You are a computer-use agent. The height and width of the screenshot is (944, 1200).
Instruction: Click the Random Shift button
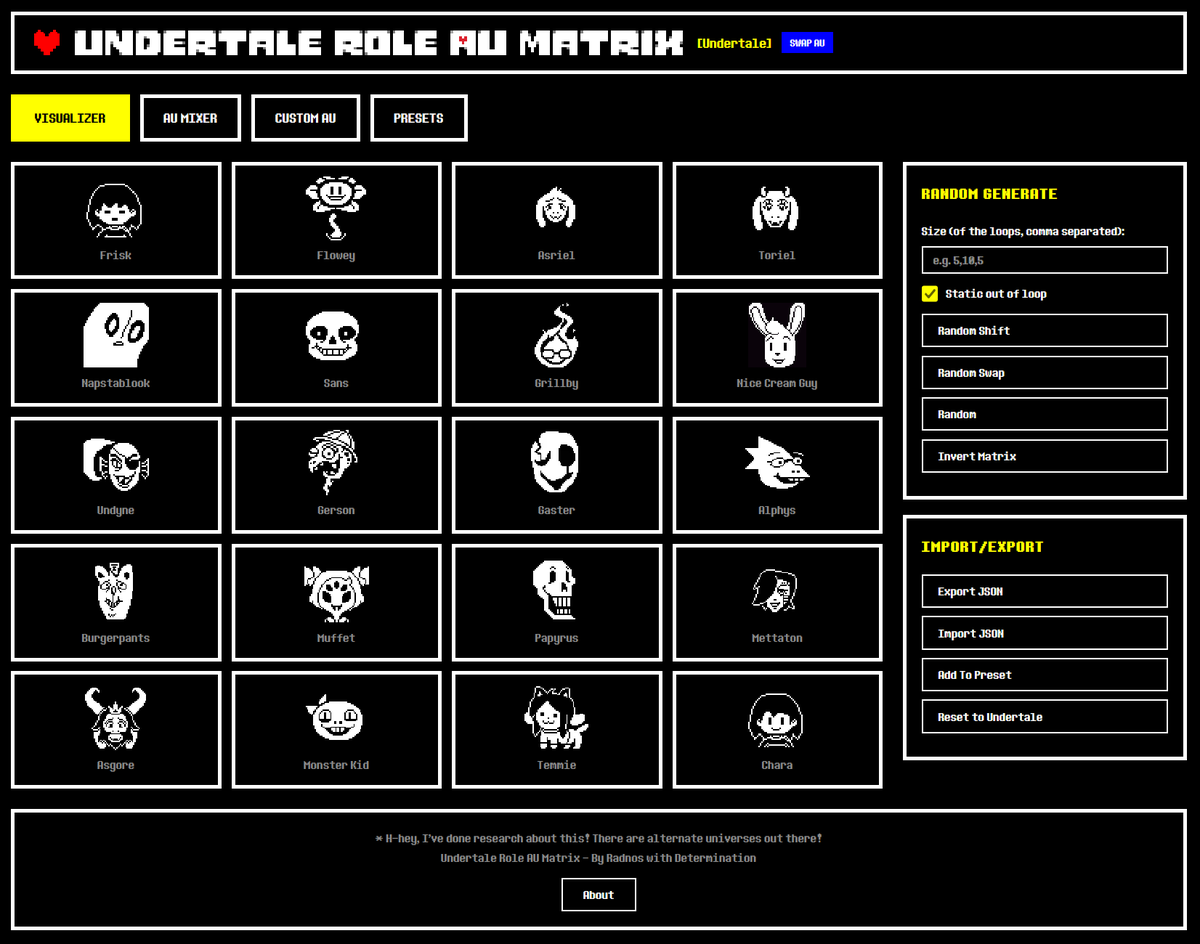point(1044,331)
